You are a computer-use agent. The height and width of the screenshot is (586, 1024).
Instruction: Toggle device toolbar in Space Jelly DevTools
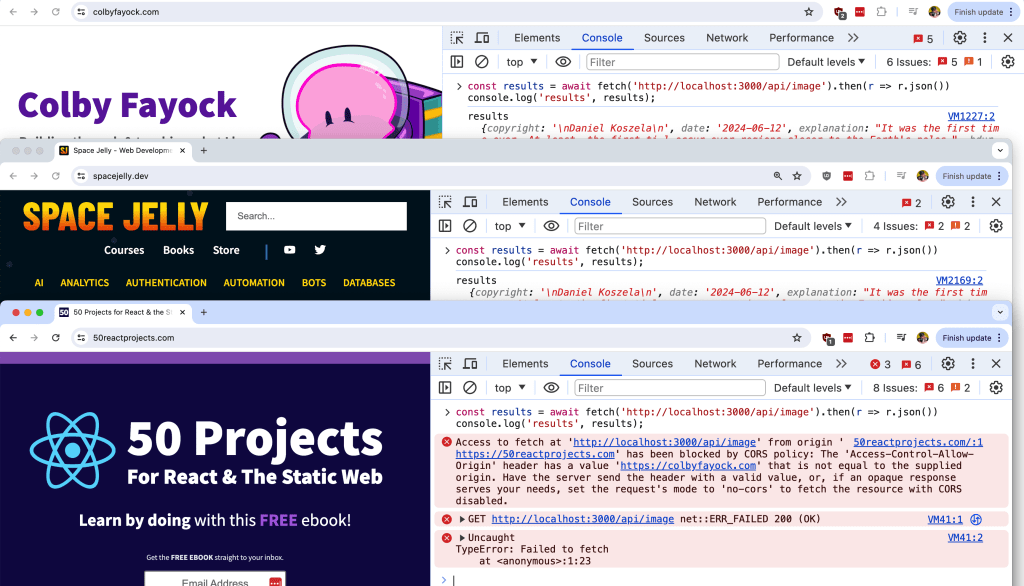coord(470,202)
